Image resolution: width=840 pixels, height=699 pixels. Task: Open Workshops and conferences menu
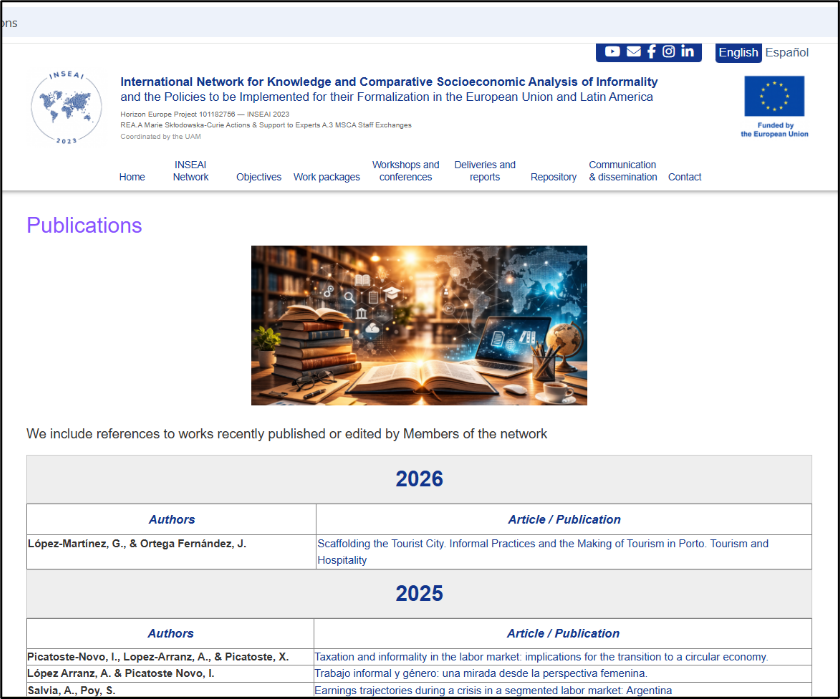click(x=405, y=171)
